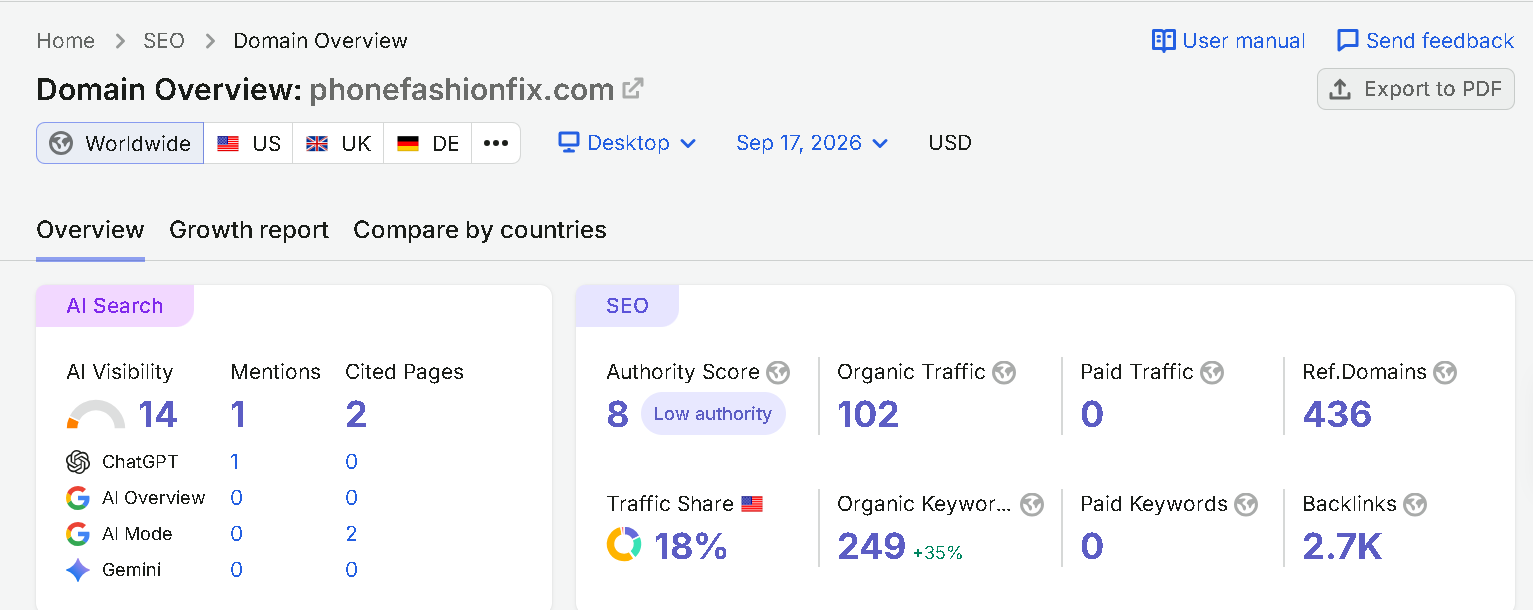This screenshot has width=1533, height=610.
Task: Click globe icon next to Authority Score
Action: (x=778, y=373)
